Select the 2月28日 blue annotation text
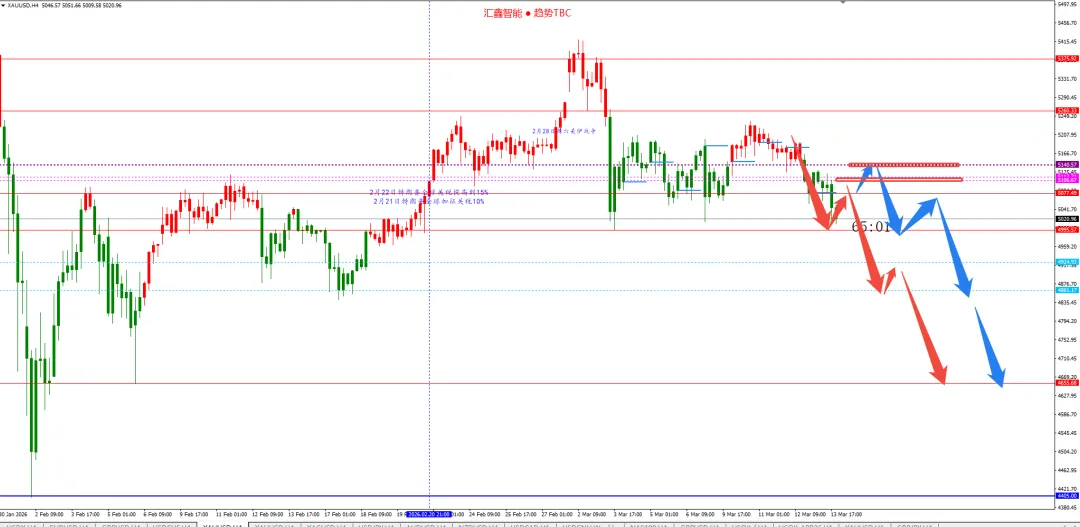Image resolution: width=1080 pixels, height=527 pixels. coord(563,130)
